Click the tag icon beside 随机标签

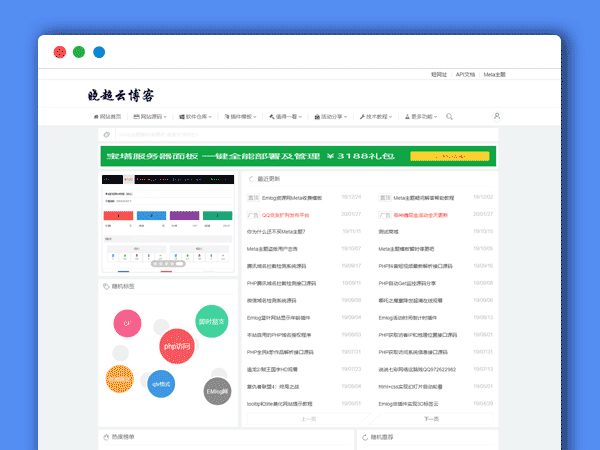[105, 286]
